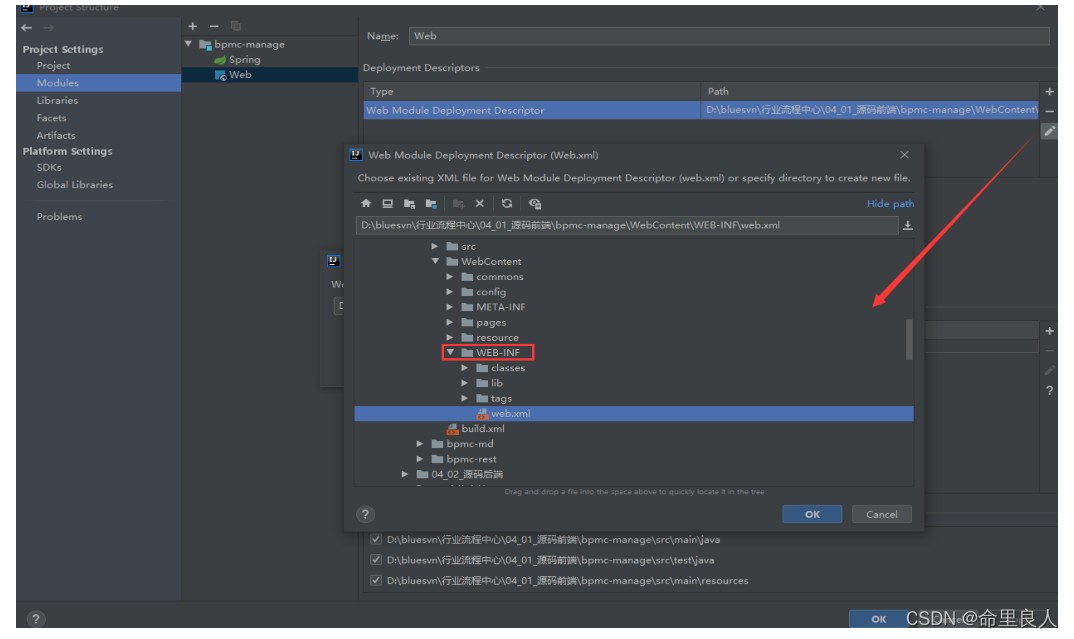Screen dimensions: 1074x639
Task: Expand the classes folder
Action: (x=464, y=368)
